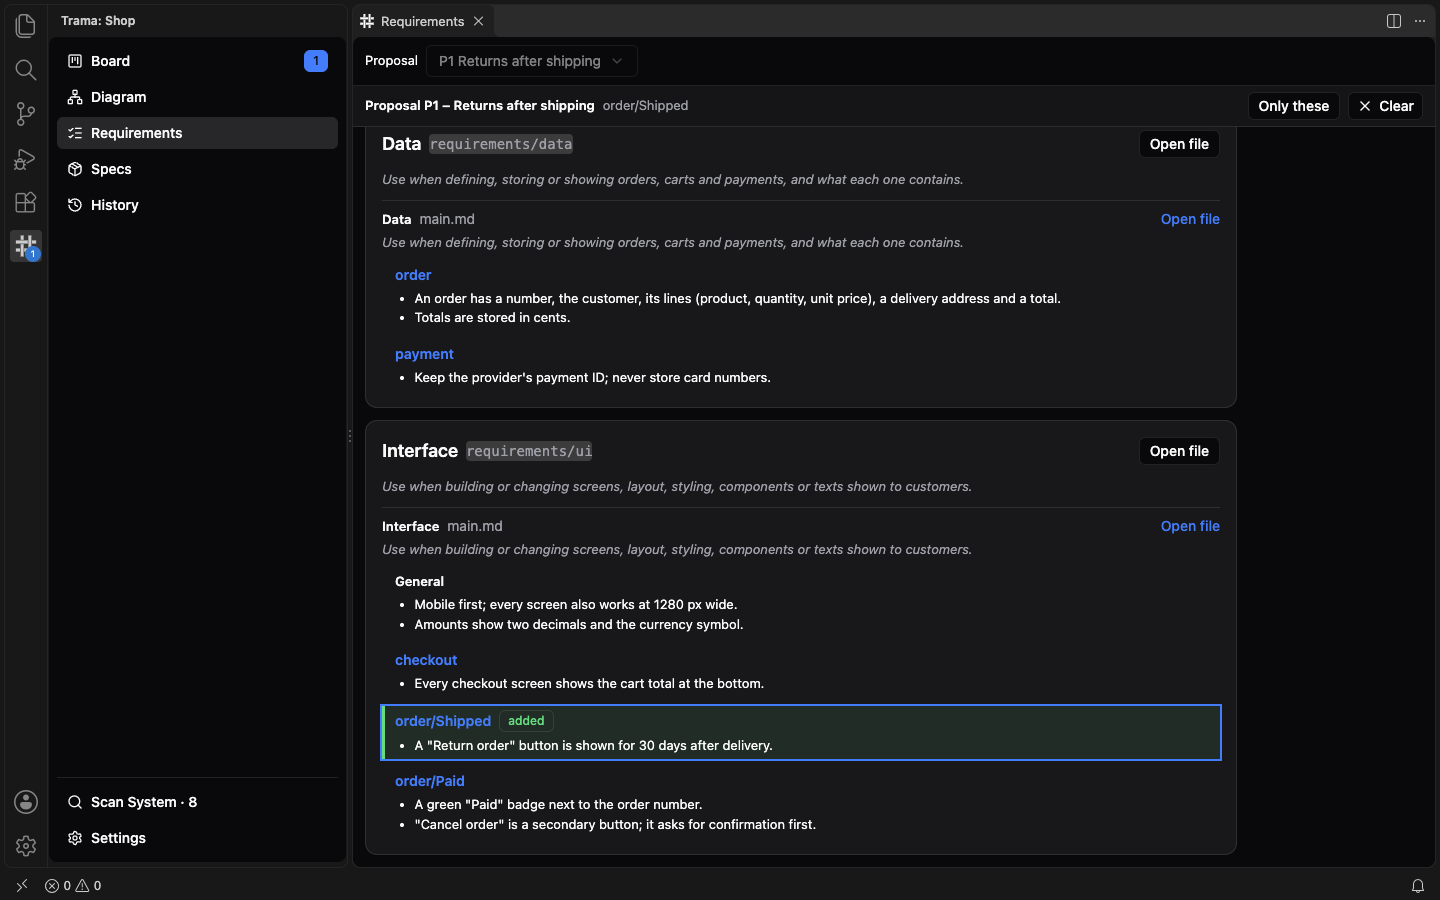Click the requirements/data path label
This screenshot has width=1440, height=900.
click(501, 144)
